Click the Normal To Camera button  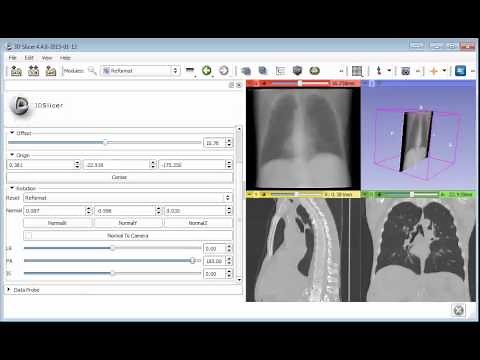coord(128,236)
